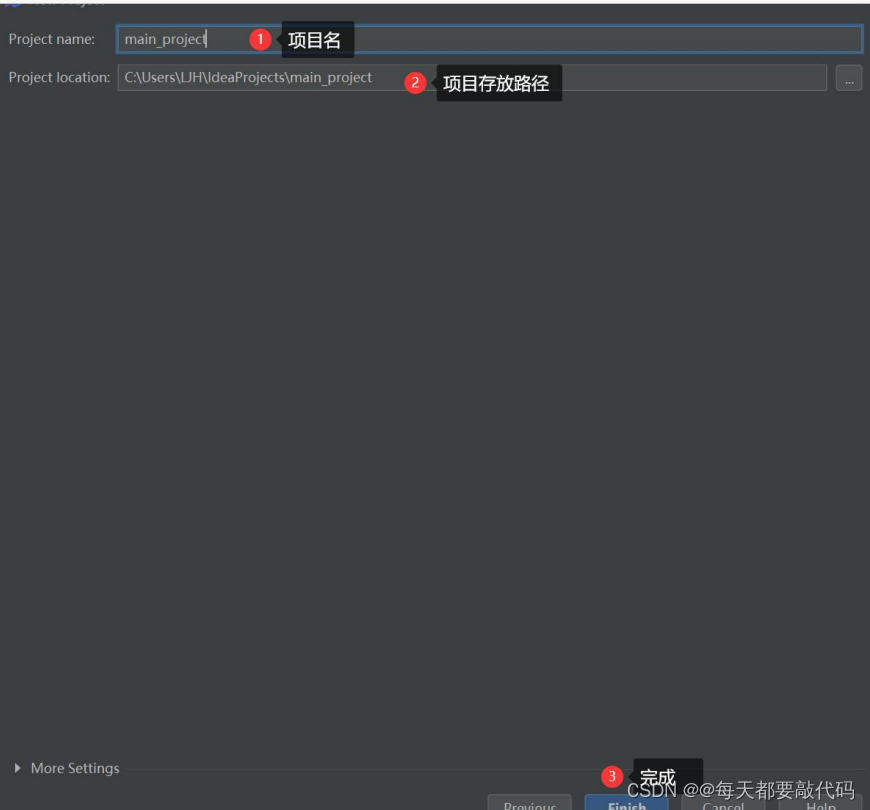This screenshot has width=870, height=810.
Task: Select the main_project text in name field
Action: pyautogui.click(x=163, y=39)
